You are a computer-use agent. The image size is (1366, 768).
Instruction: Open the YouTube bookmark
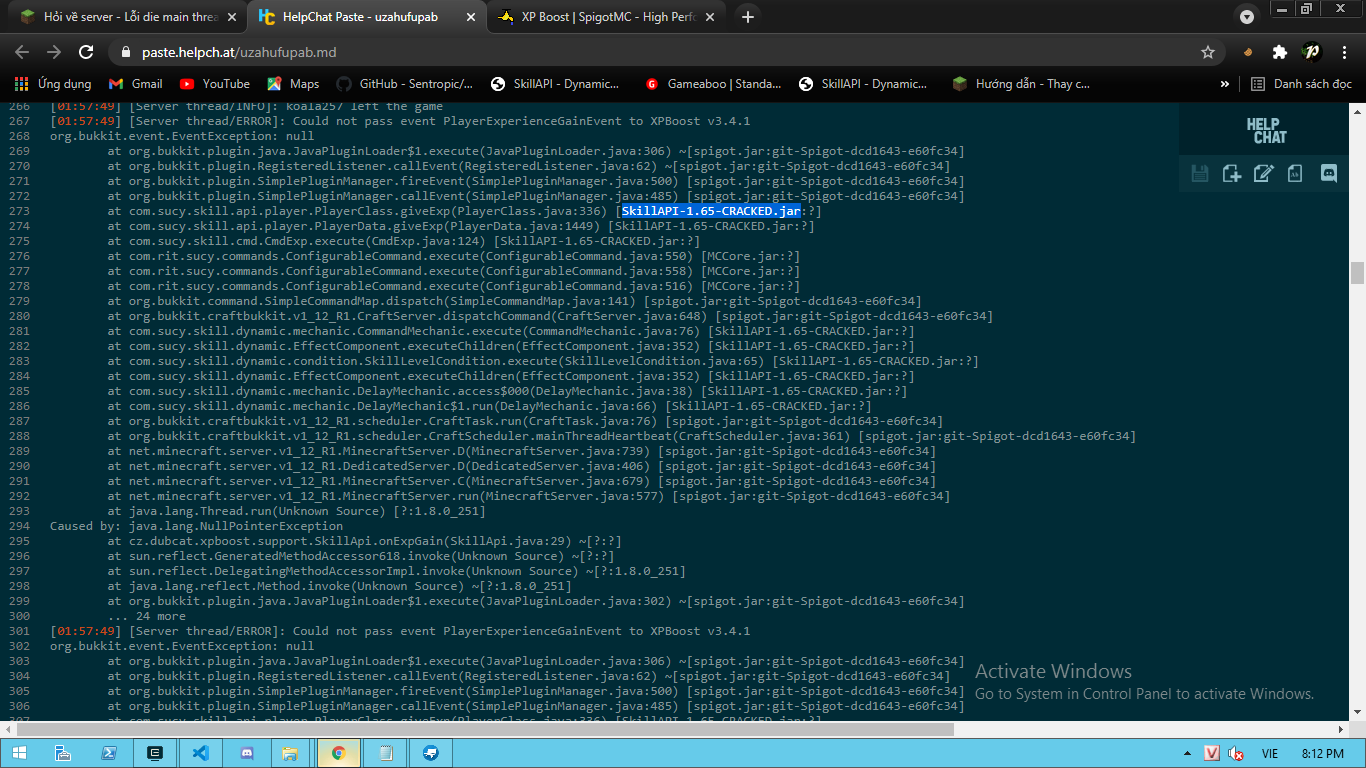(214, 84)
